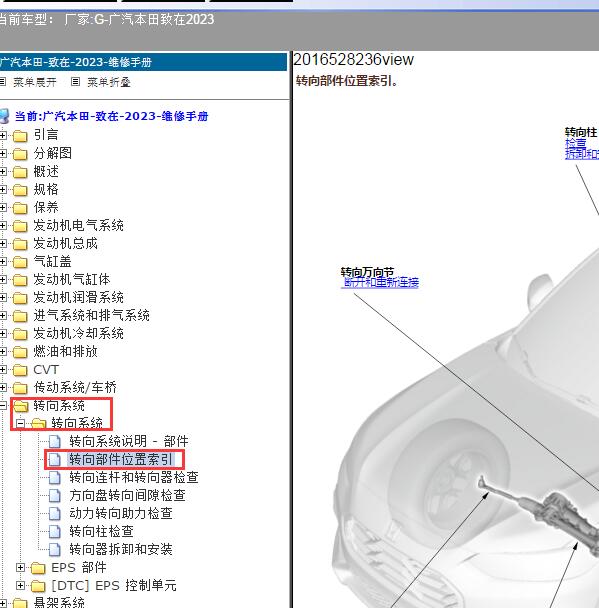Open 转向连杆和转向器检查 page
Image resolution: width=599 pixels, height=608 pixels.
(134, 477)
